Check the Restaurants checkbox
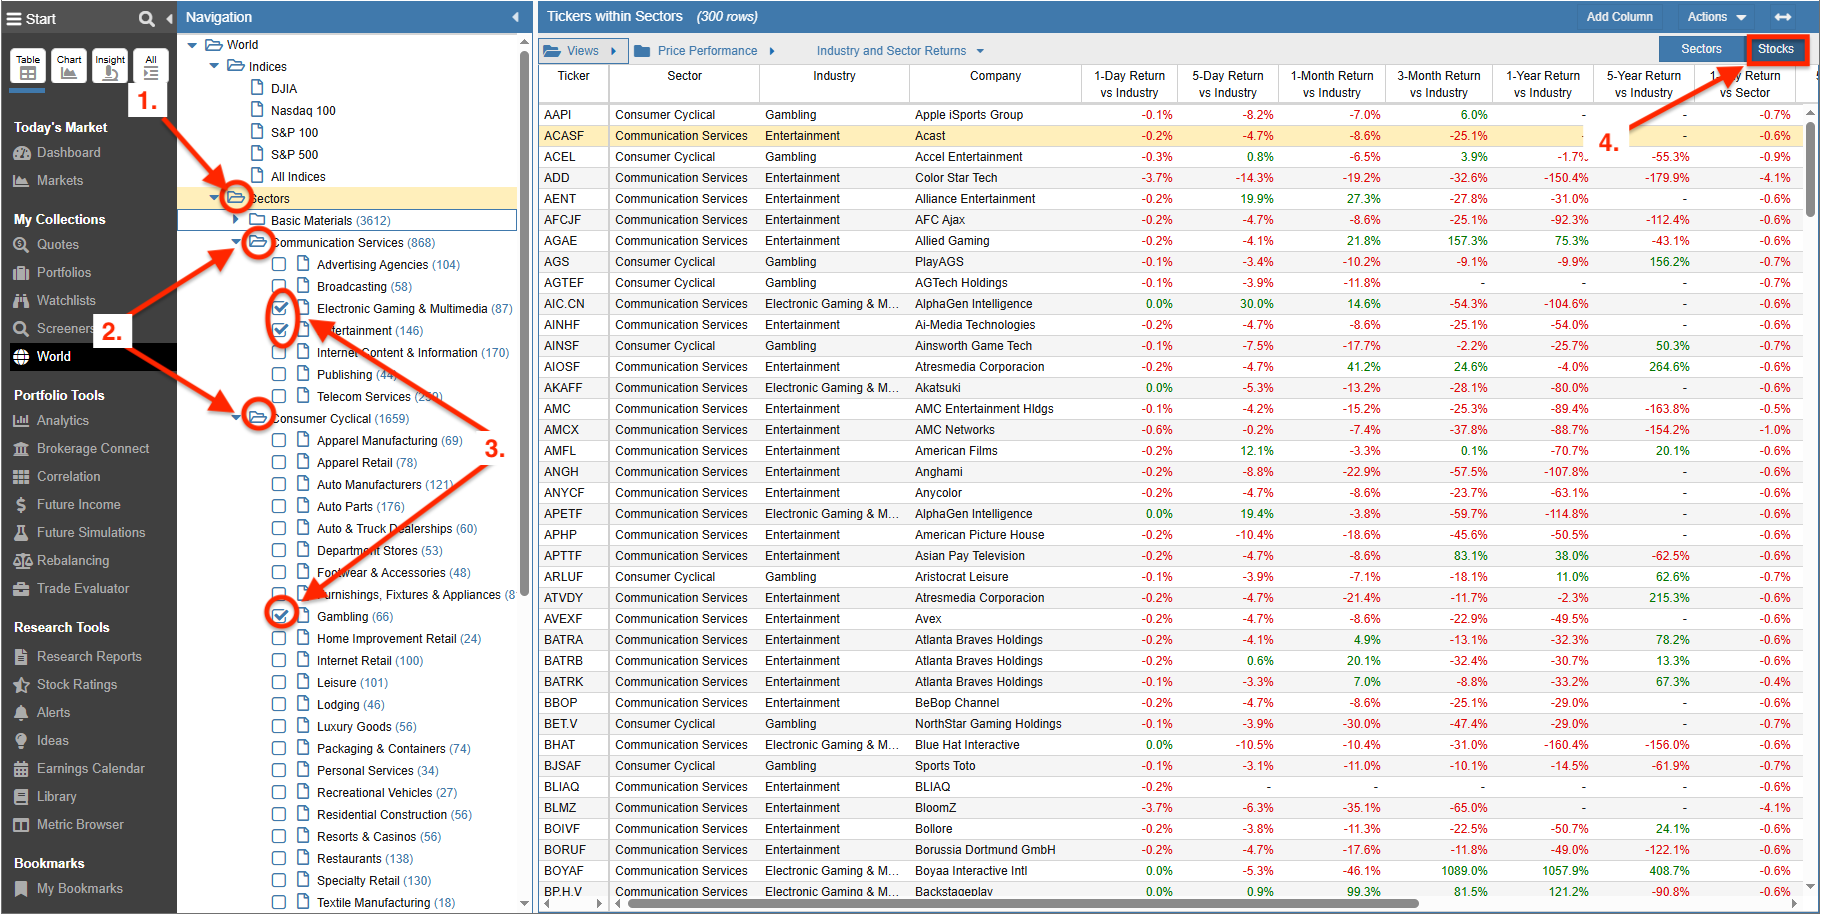The height and width of the screenshot is (920, 1826). (x=279, y=859)
